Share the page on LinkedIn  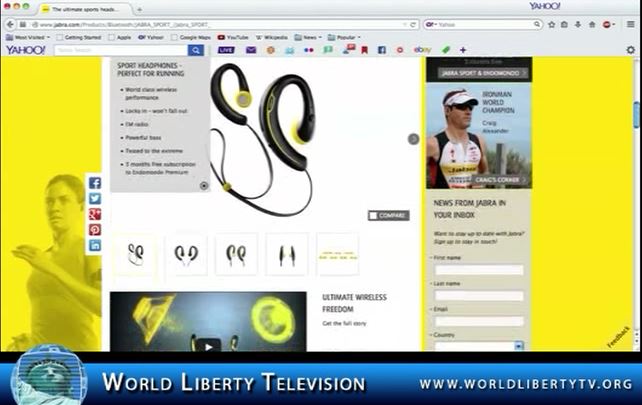95,245
